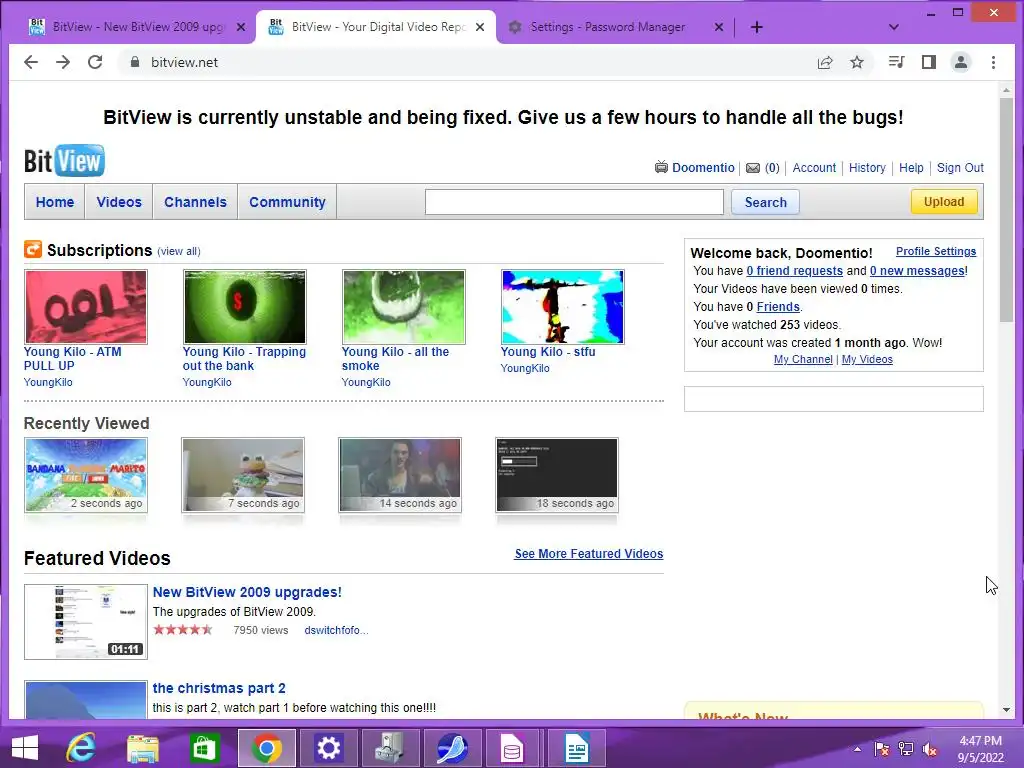This screenshot has height=768, width=1024.
Task: Click in the BitView search field
Action: click(574, 202)
